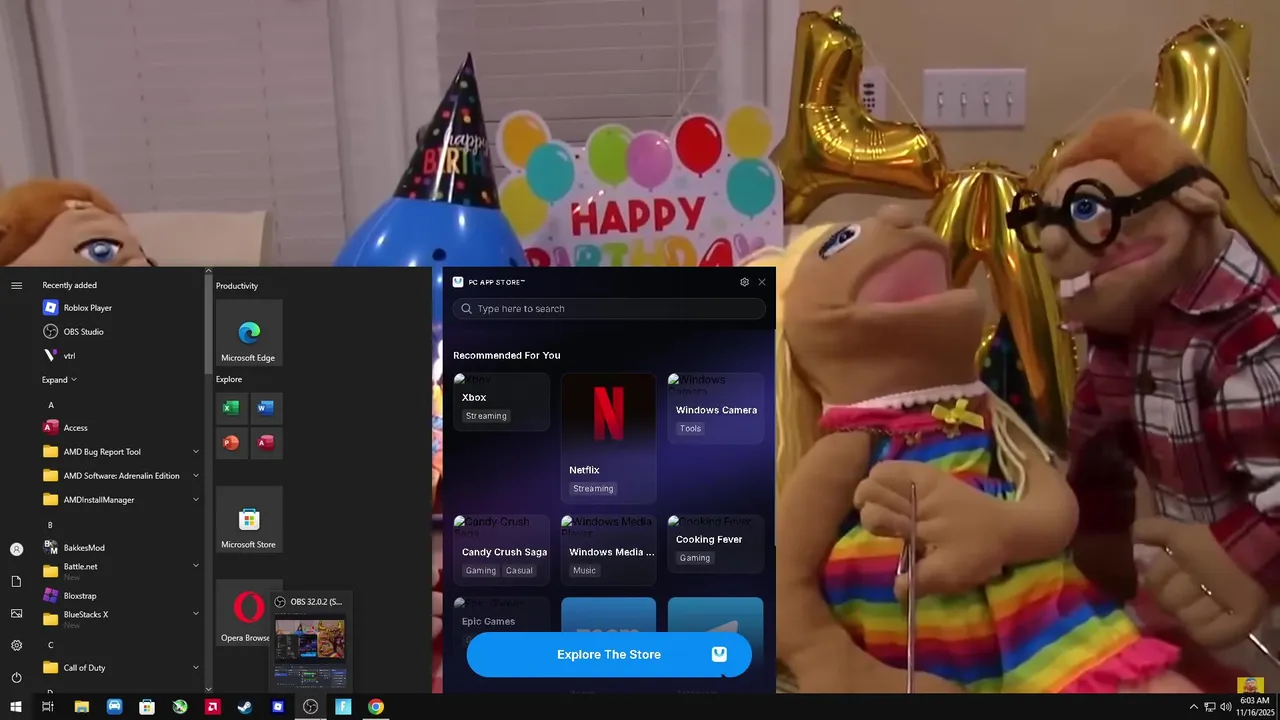Screen dimensions: 1280x720
Task: Expand the Battle.net folder
Action: coord(196,566)
